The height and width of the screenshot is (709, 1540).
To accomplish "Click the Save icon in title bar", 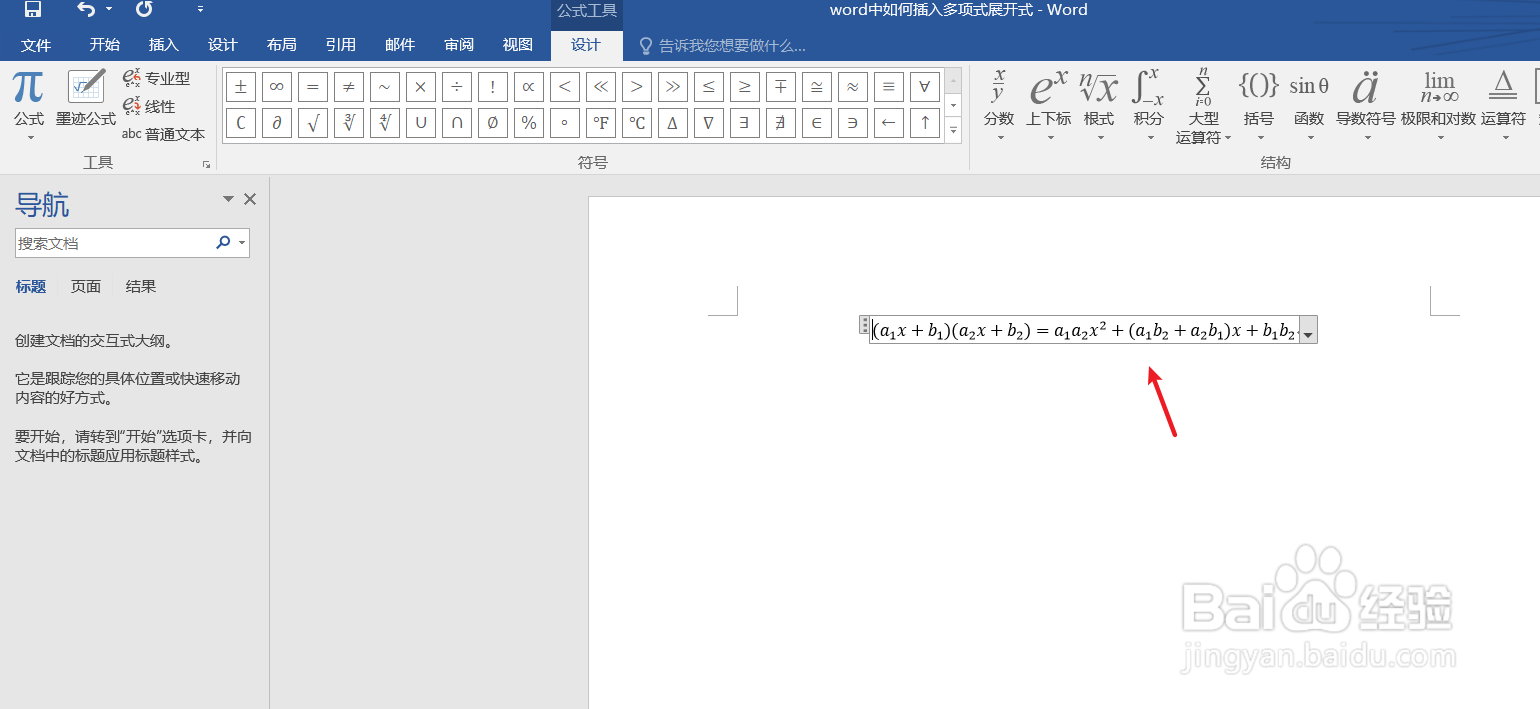I will (32, 10).
